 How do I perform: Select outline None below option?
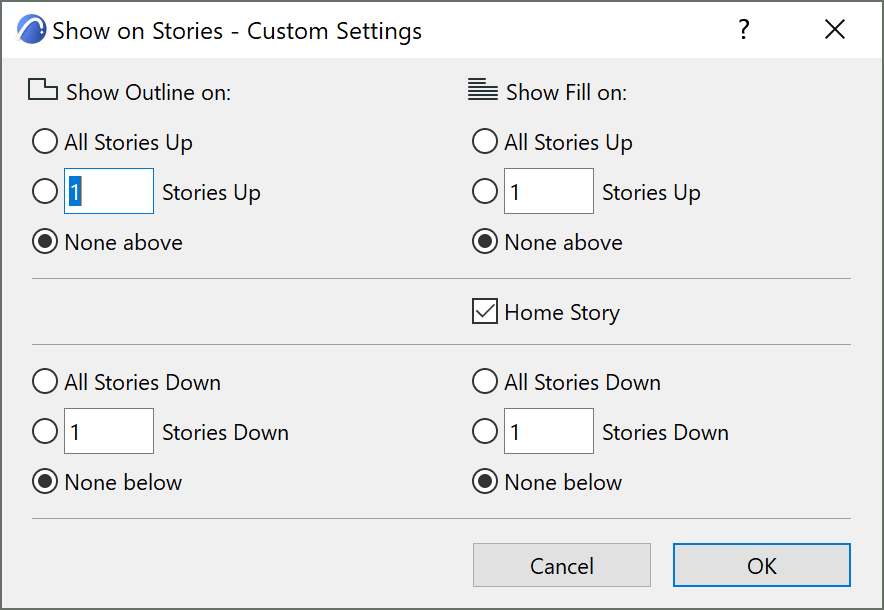click(x=45, y=482)
